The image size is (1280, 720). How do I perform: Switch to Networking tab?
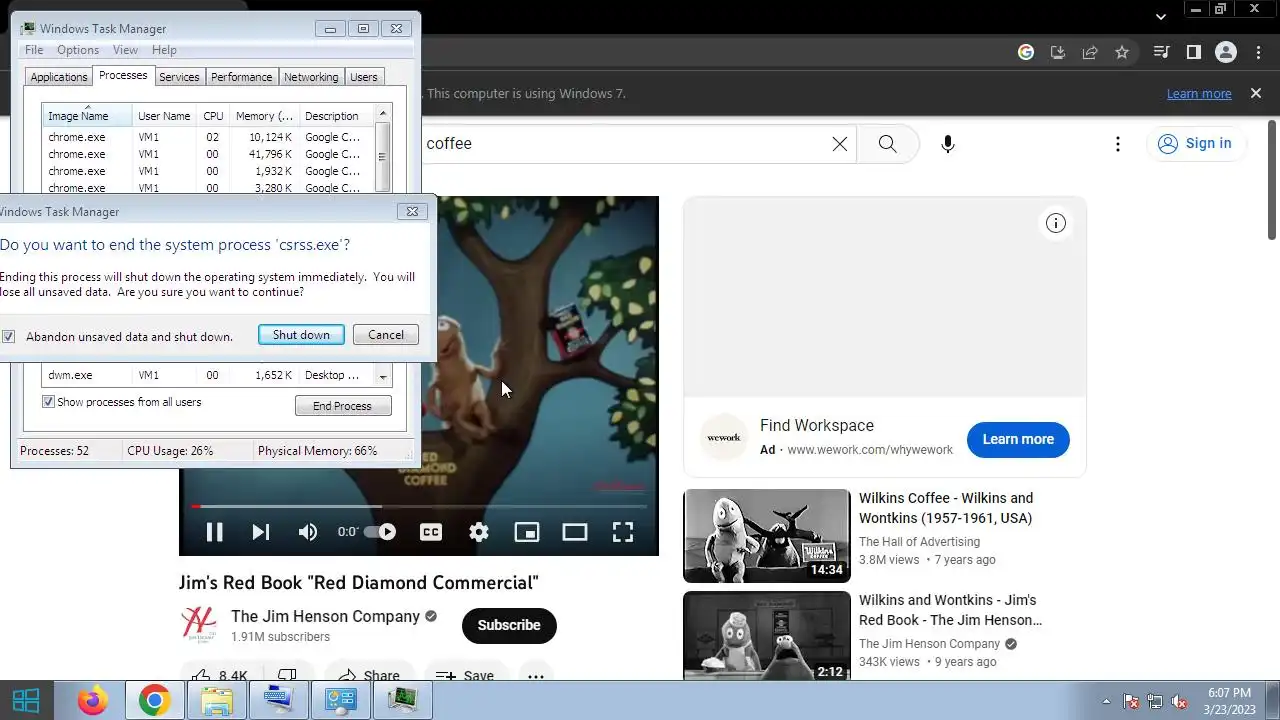311,77
